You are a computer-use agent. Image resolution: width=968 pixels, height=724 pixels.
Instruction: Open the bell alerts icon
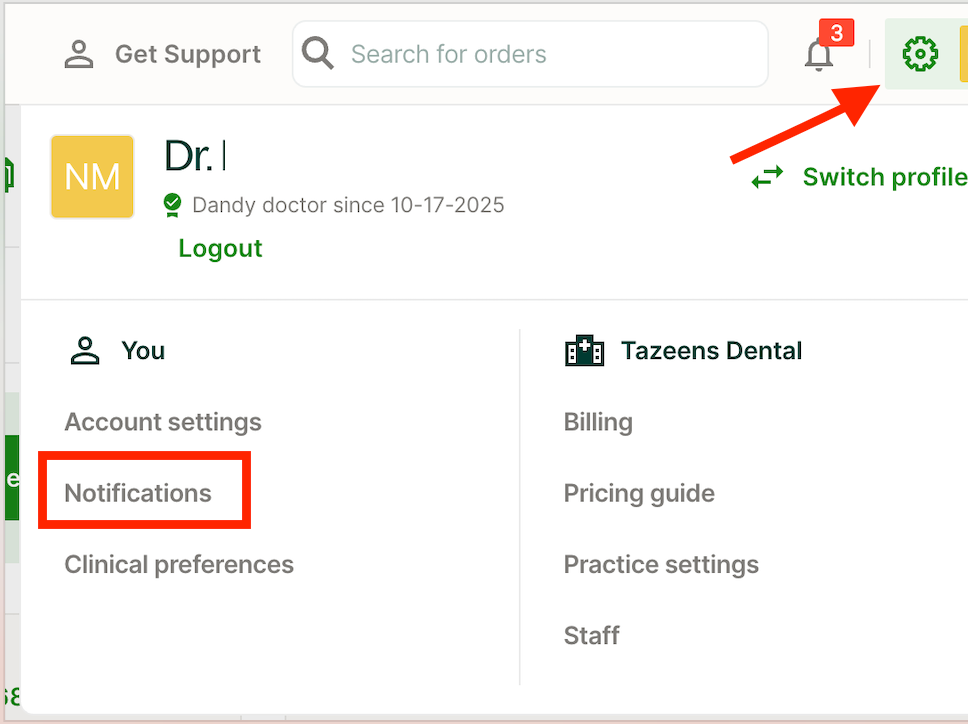pyautogui.click(x=819, y=56)
